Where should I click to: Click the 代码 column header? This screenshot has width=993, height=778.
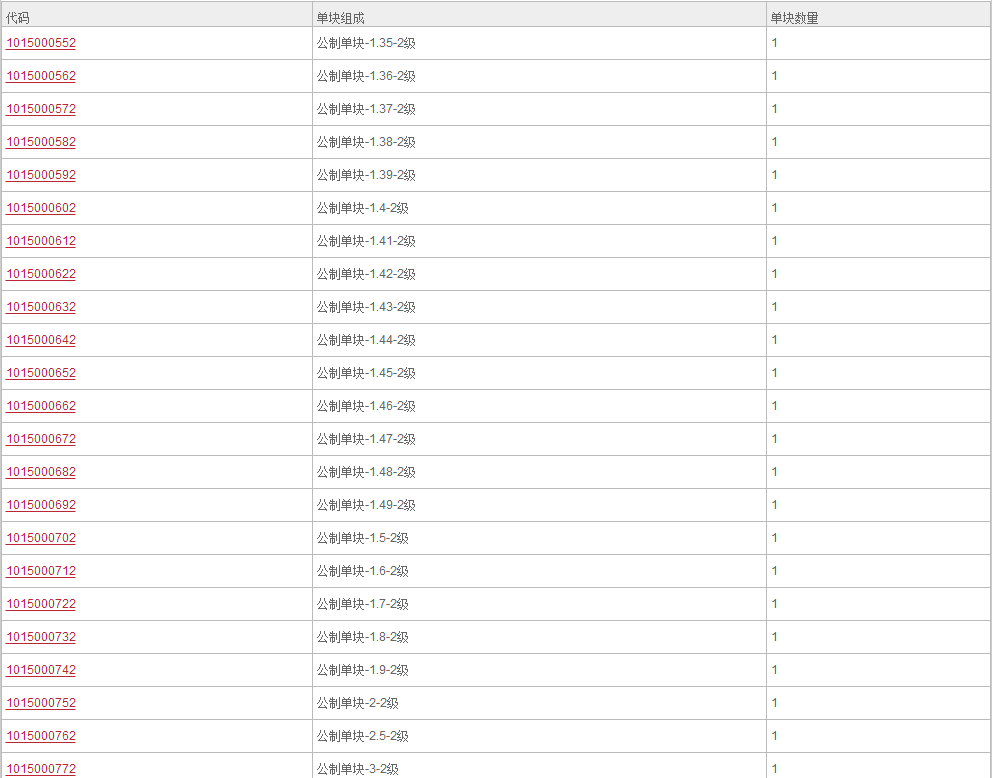(157, 14)
